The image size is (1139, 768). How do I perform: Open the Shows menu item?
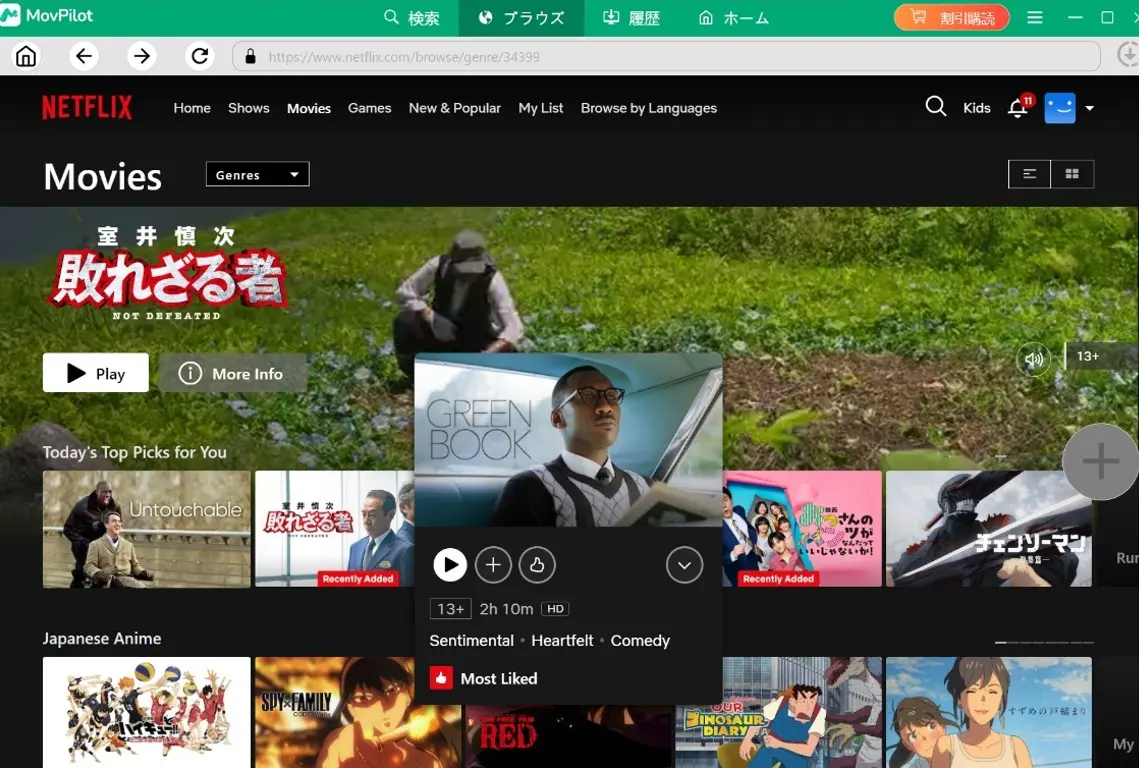click(248, 108)
